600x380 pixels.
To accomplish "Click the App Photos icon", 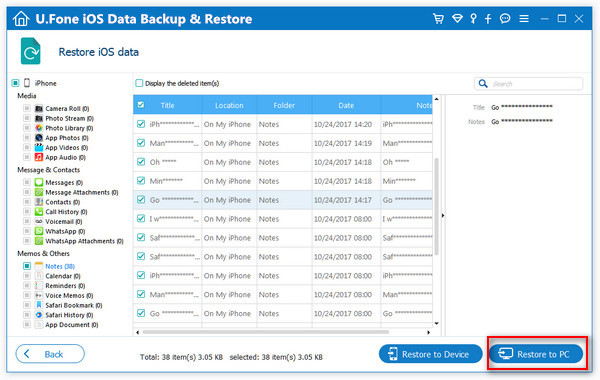I will (x=39, y=138).
